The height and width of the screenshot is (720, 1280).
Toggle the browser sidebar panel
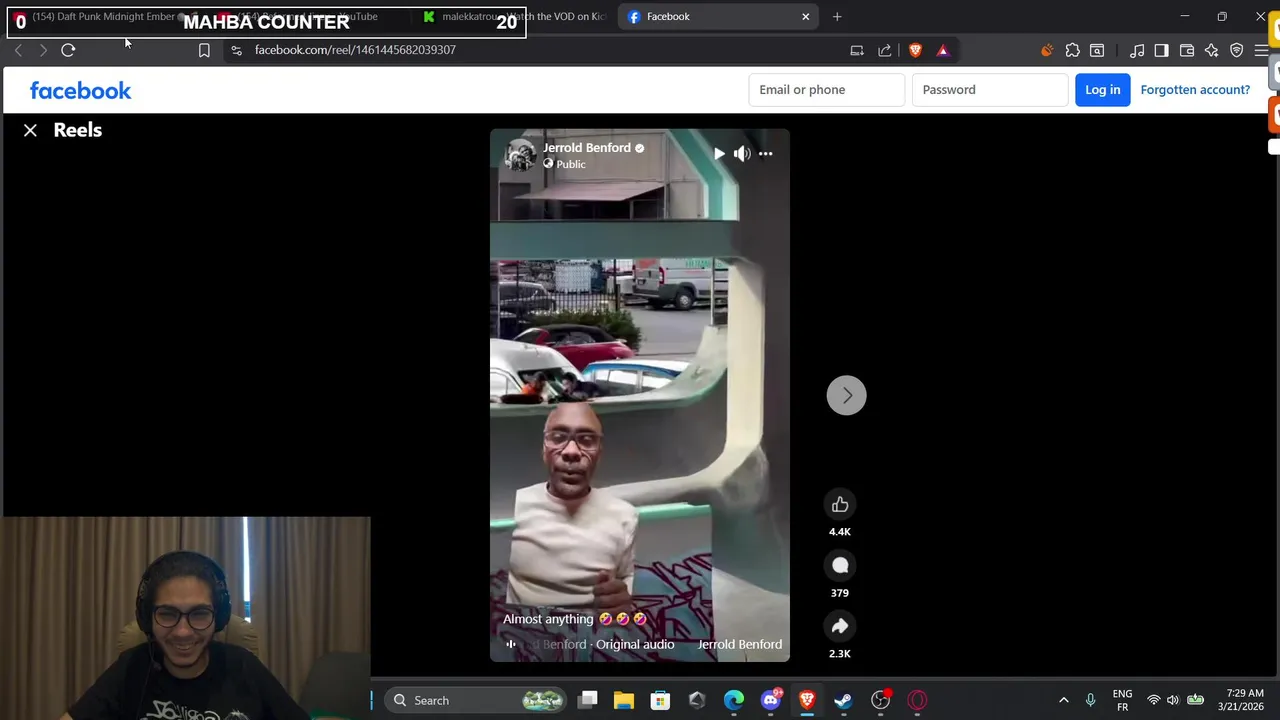[1161, 50]
